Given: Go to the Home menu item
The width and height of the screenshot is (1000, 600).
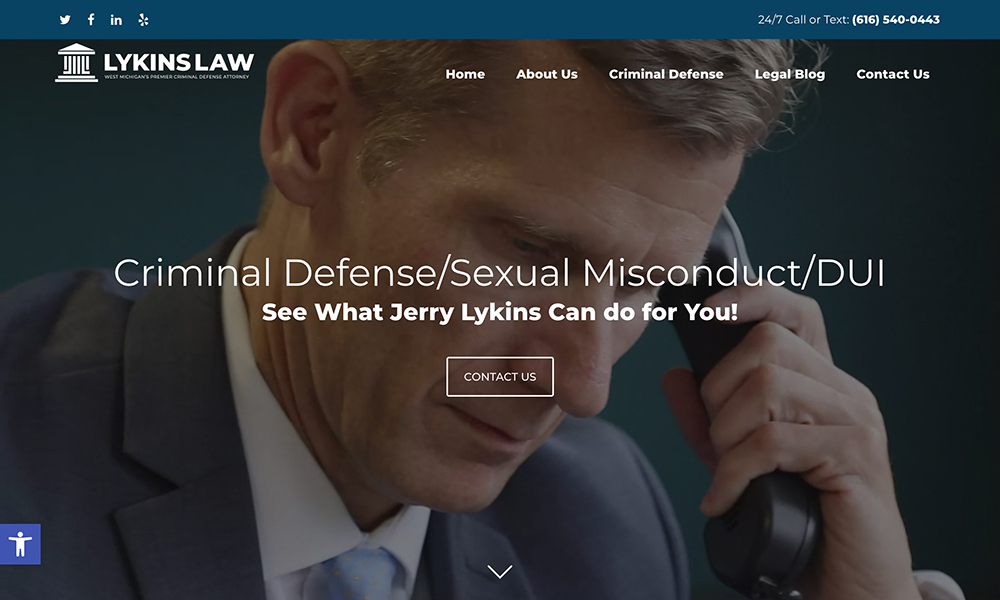Looking at the screenshot, I should [465, 74].
